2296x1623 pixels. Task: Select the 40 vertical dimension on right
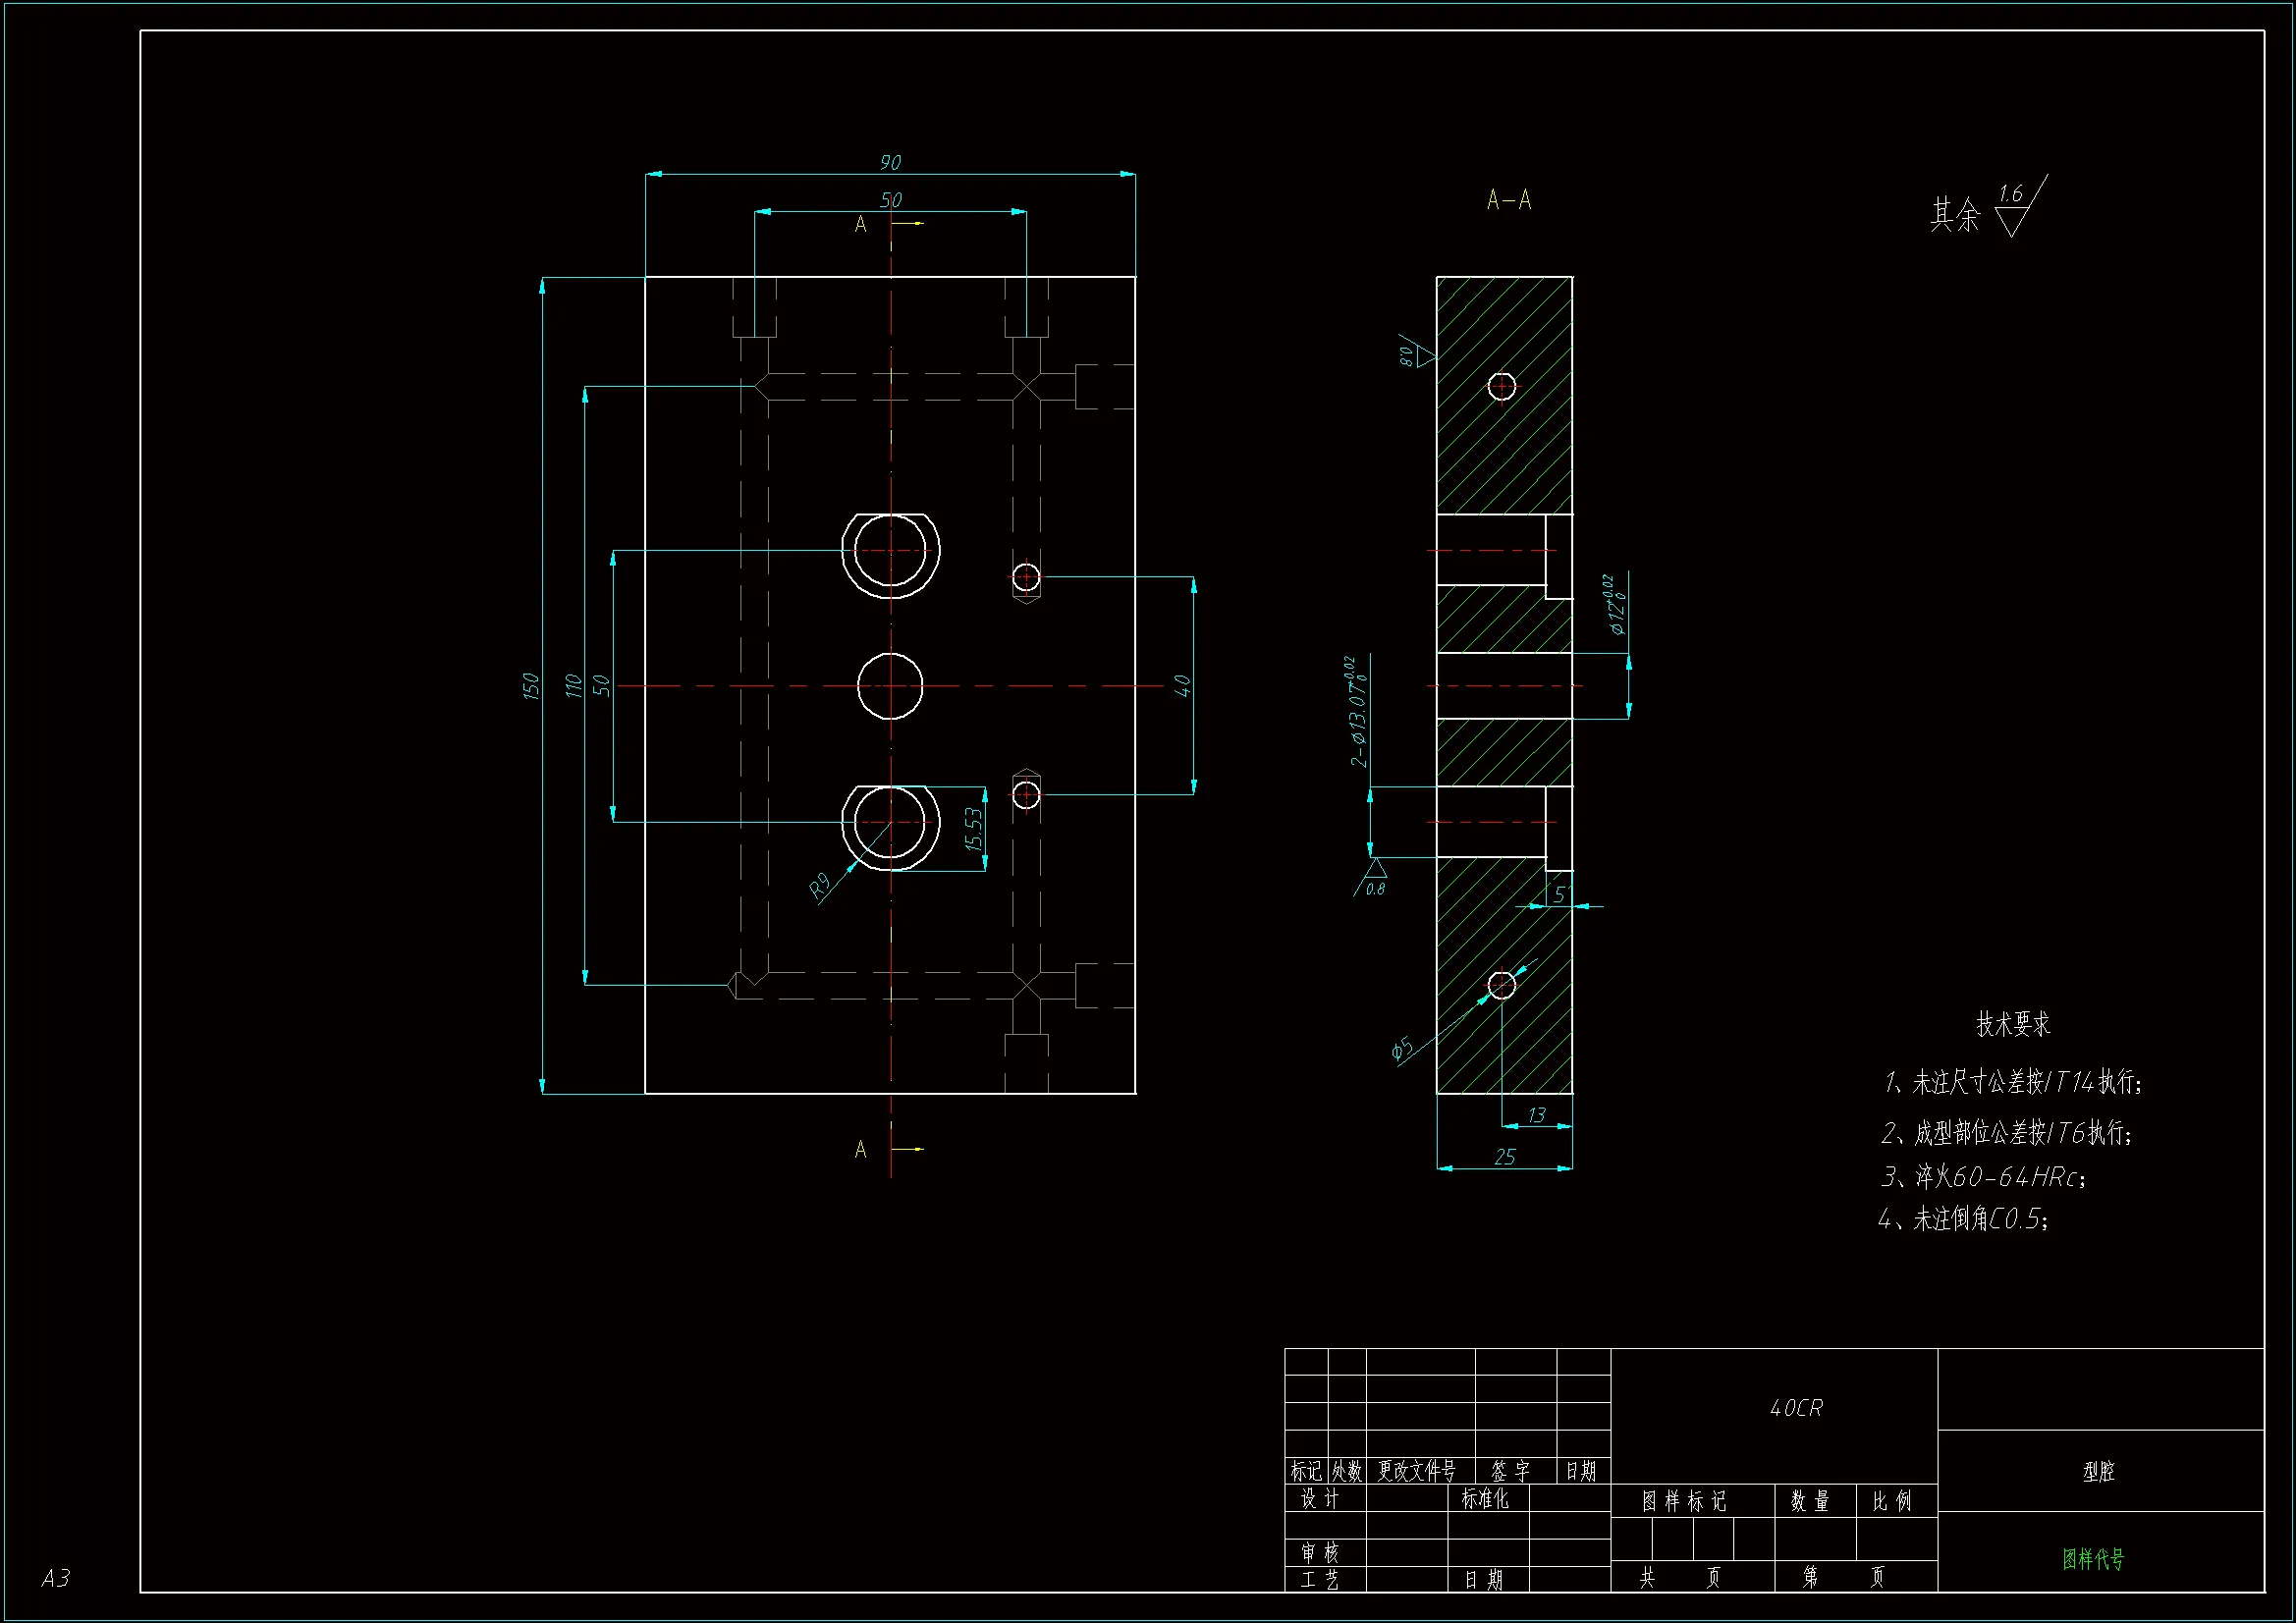[x=1181, y=686]
